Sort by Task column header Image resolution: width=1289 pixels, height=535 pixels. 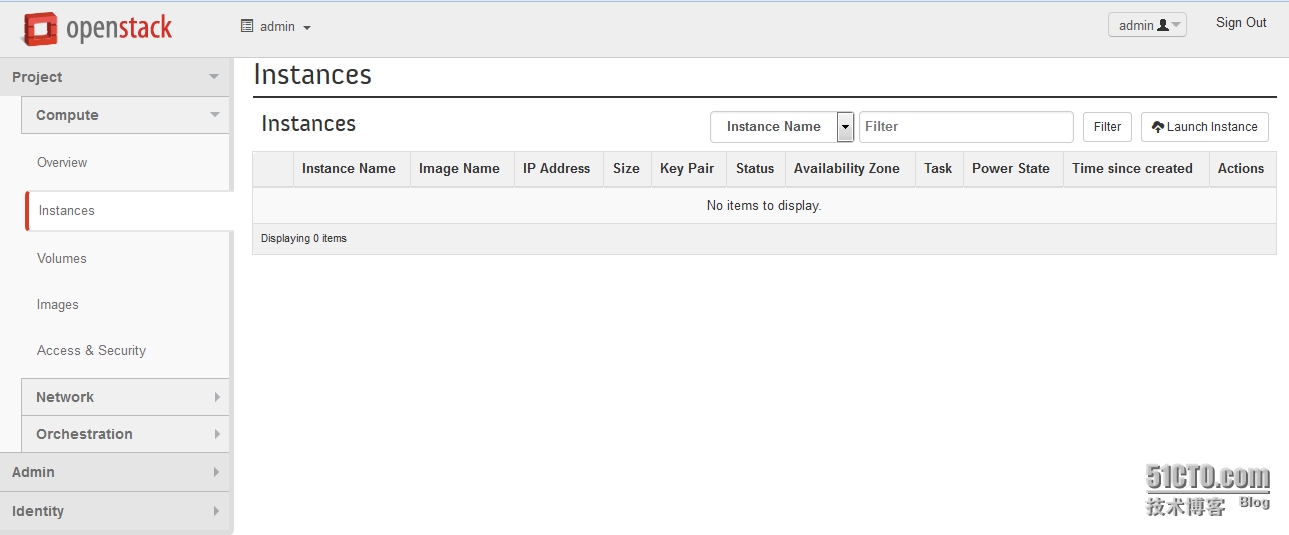tap(938, 168)
